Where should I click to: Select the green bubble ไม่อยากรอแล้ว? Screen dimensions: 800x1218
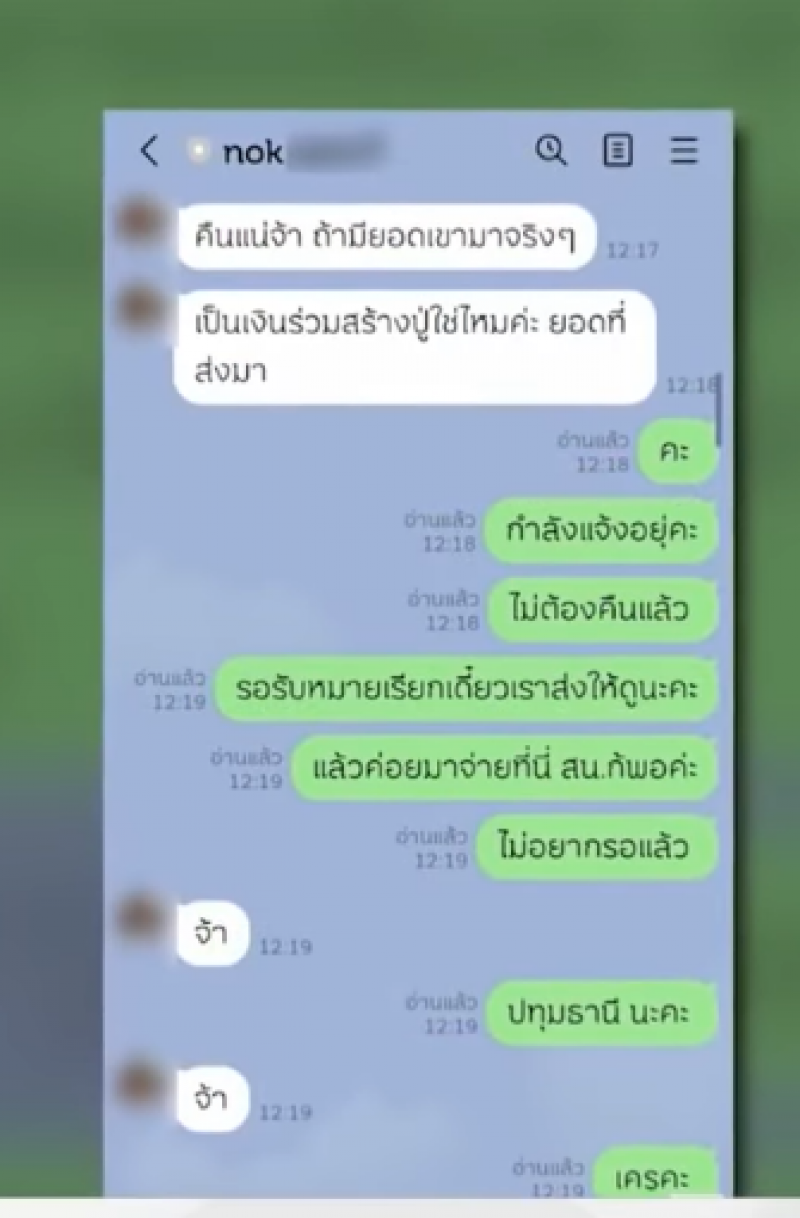tap(597, 847)
